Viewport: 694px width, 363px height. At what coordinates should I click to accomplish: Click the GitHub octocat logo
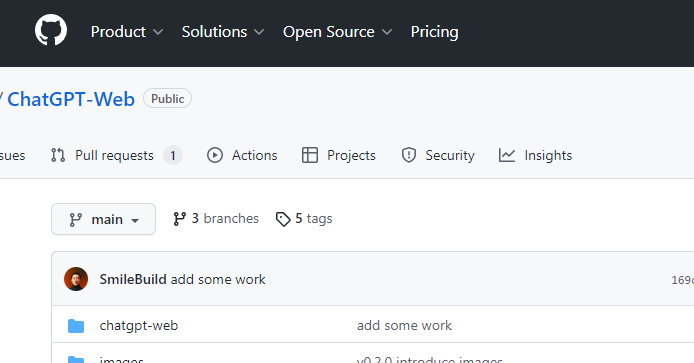point(51,30)
